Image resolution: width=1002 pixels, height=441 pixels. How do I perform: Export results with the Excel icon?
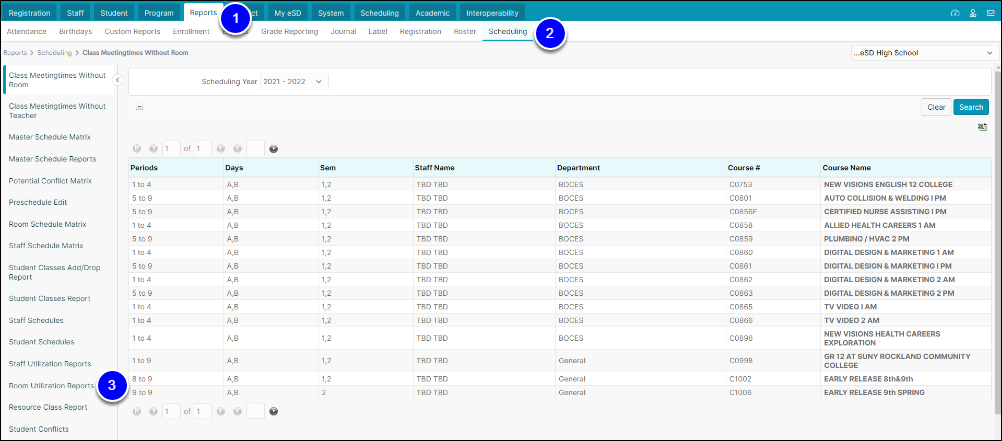[982, 127]
